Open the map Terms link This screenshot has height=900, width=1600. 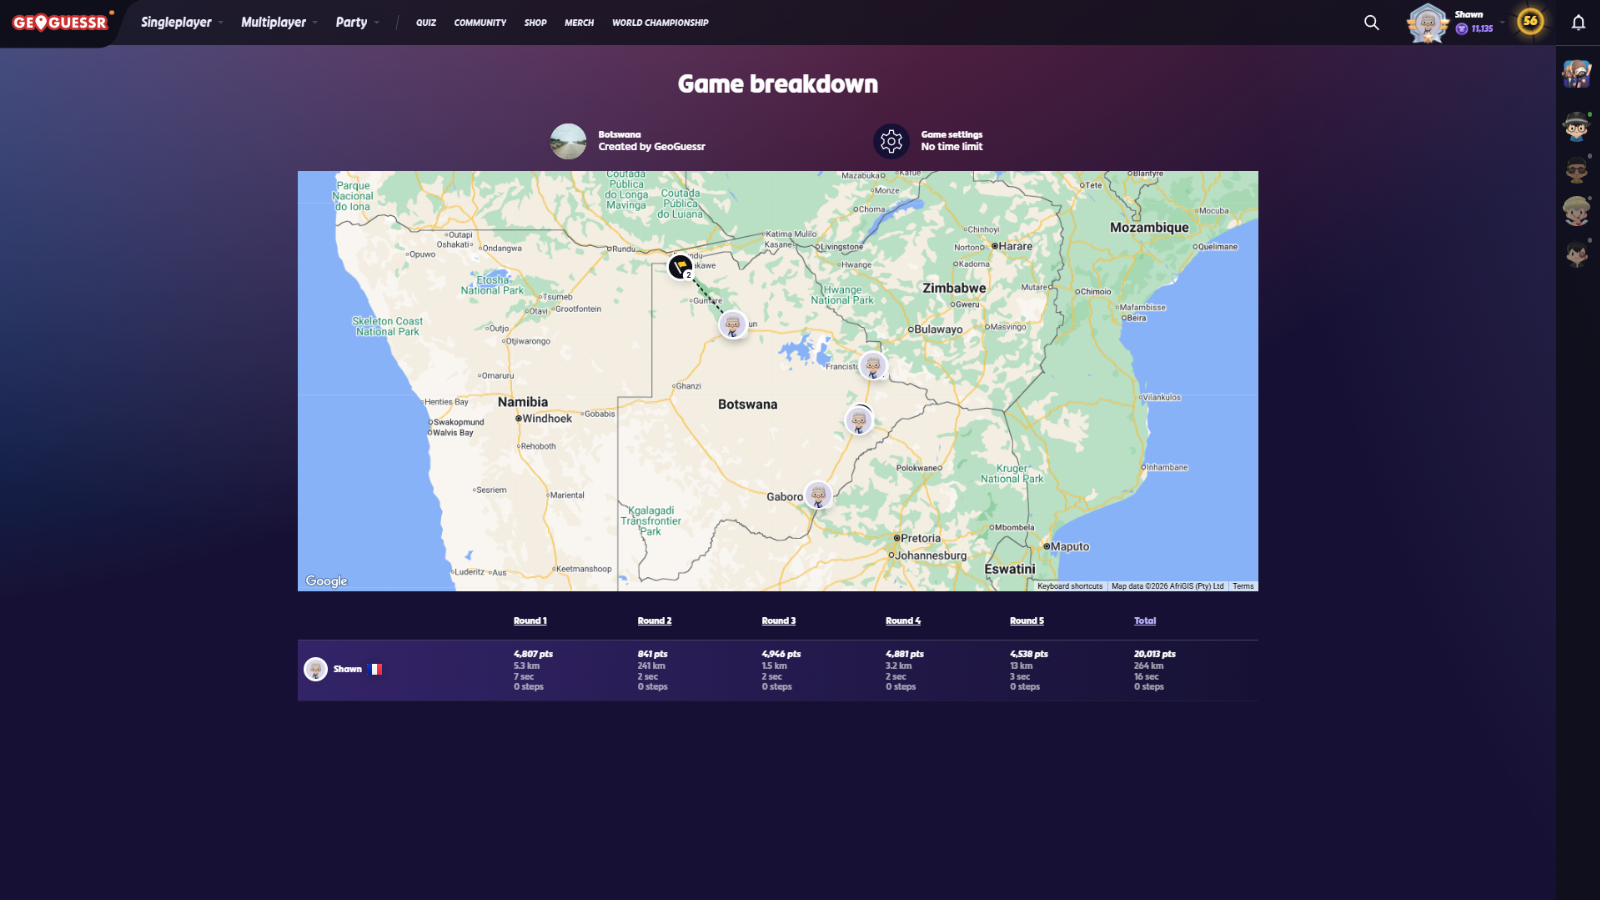[1243, 586]
